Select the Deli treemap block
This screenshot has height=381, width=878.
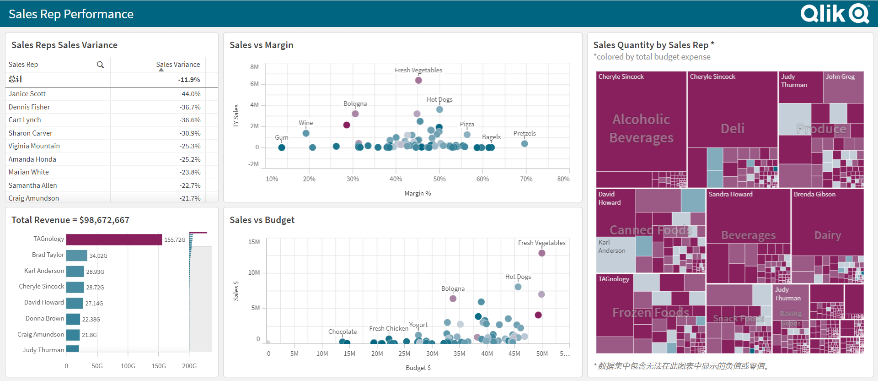click(732, 129)
